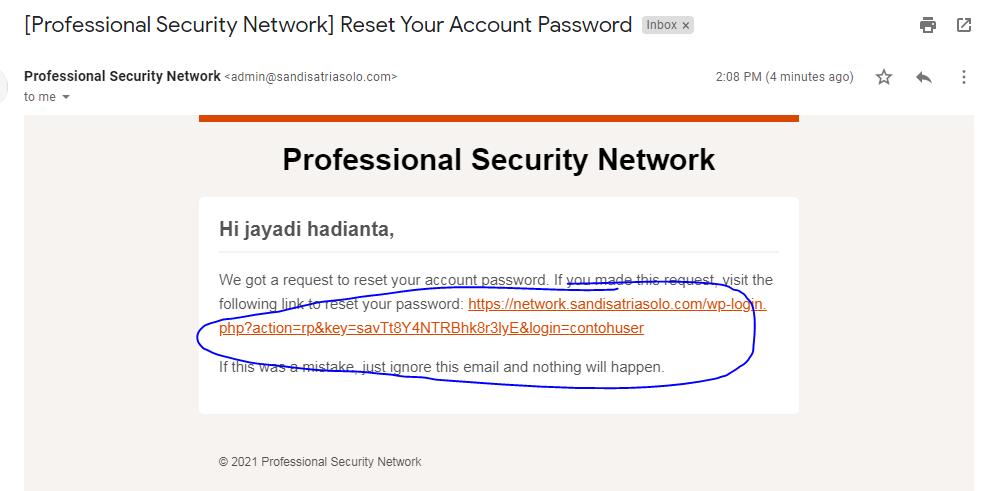Screen dimensions: 981x491
Task: Click the "If this was a mistake" sentence
Action: [x=441, y=367]
